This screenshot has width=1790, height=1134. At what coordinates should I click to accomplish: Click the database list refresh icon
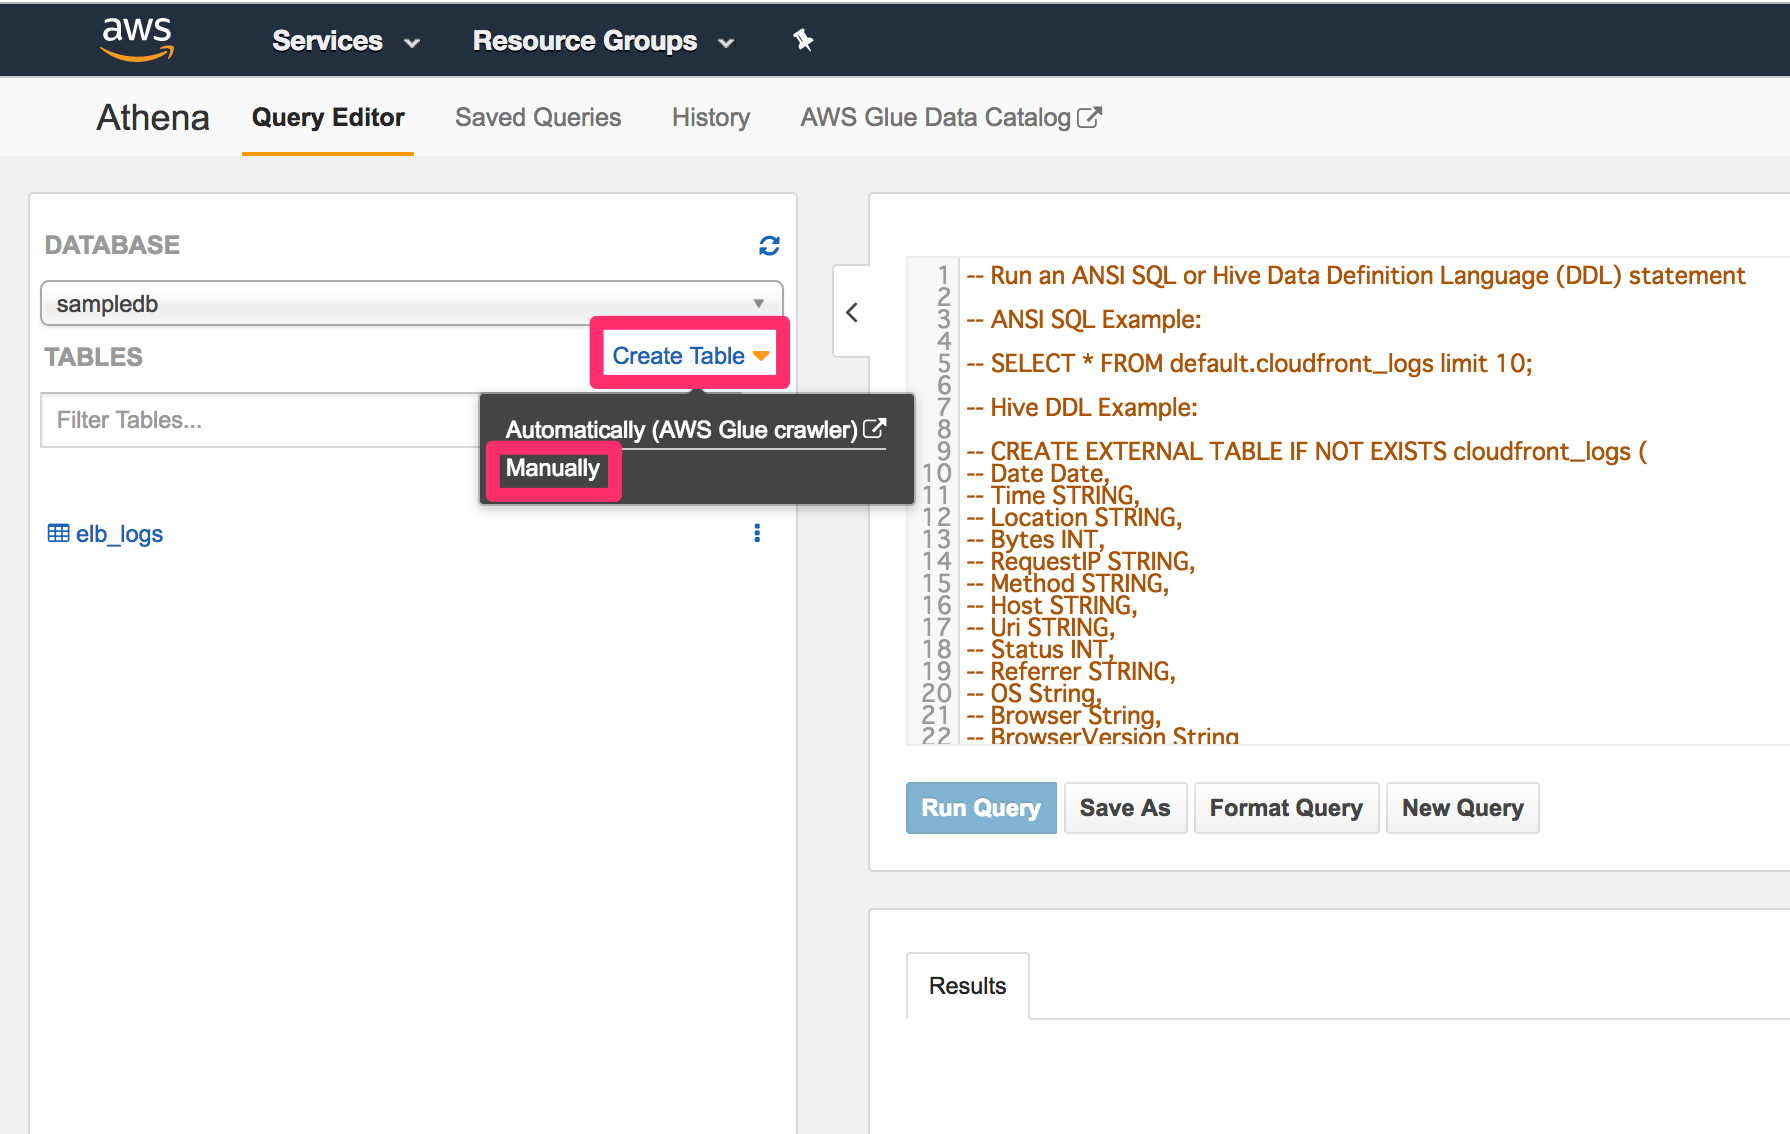[x=768, y=244]
